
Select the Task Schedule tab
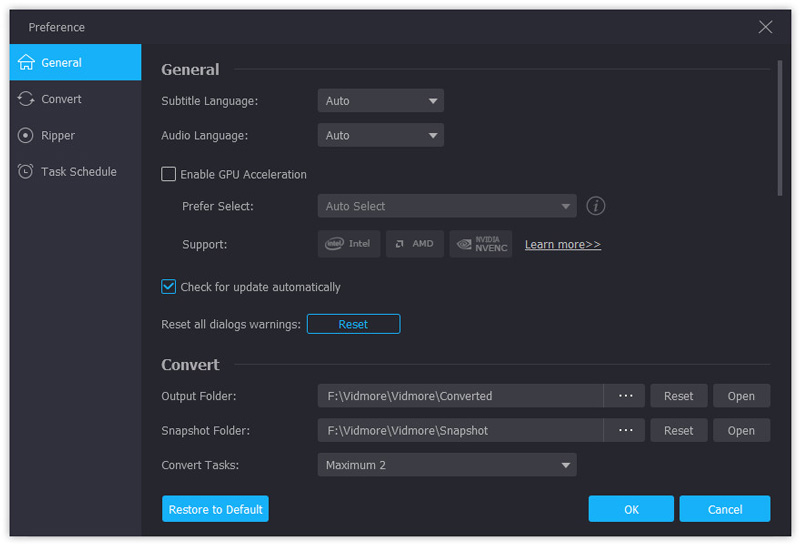pos(78,171)
